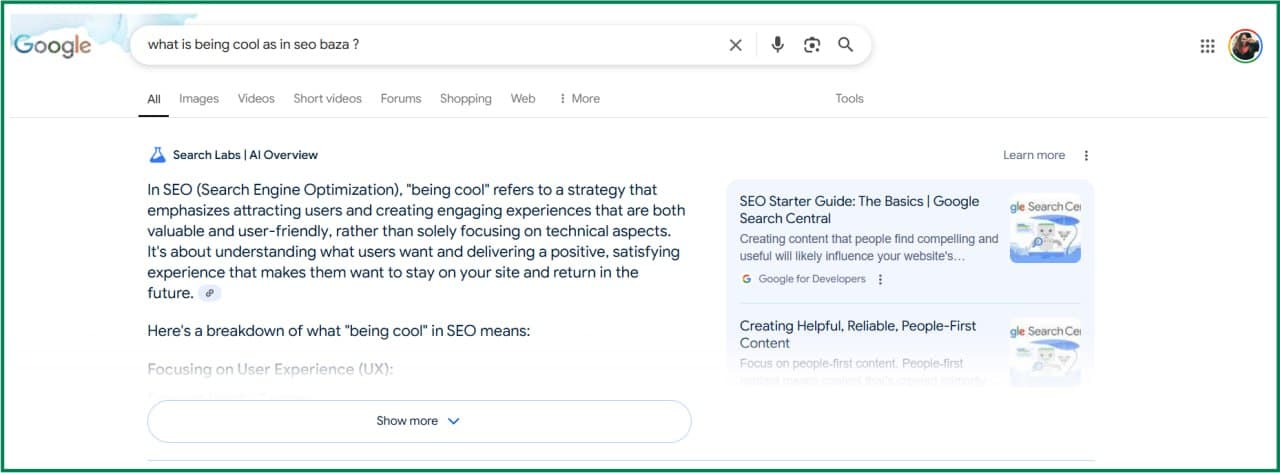Image resolution: width=1280 pixels, height=473 pixels.
Task: Click the People-First Content thumbnail image
Action: 1045,352
